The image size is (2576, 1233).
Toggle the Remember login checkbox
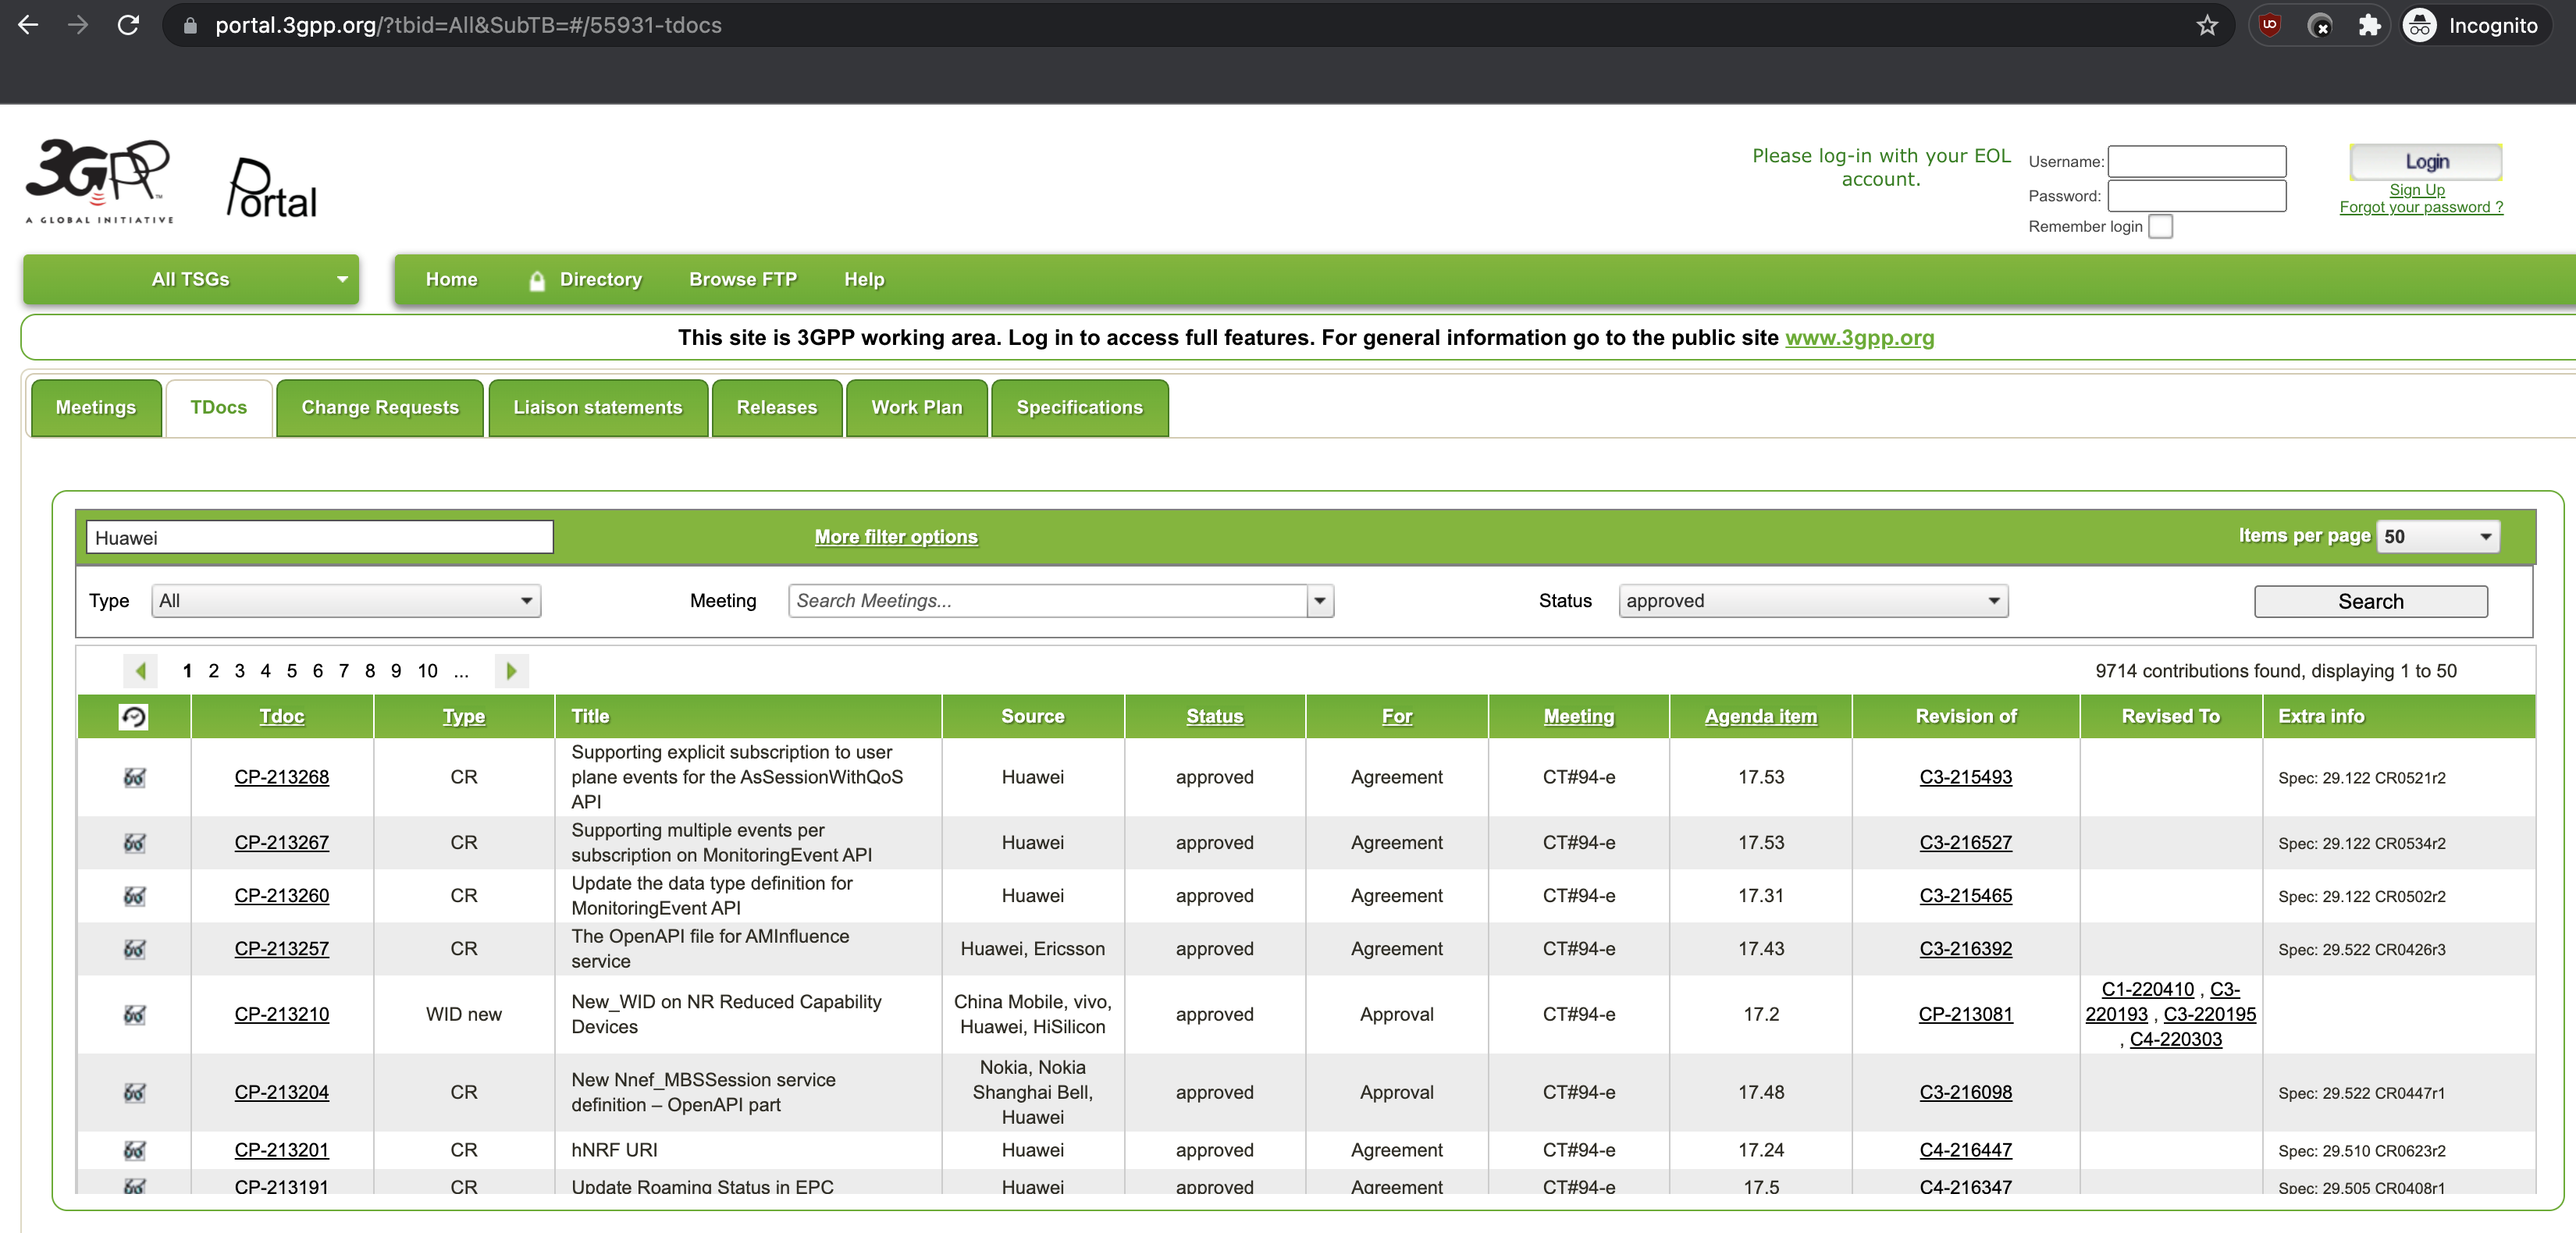pyautogui.click(x=2160, y=227)
